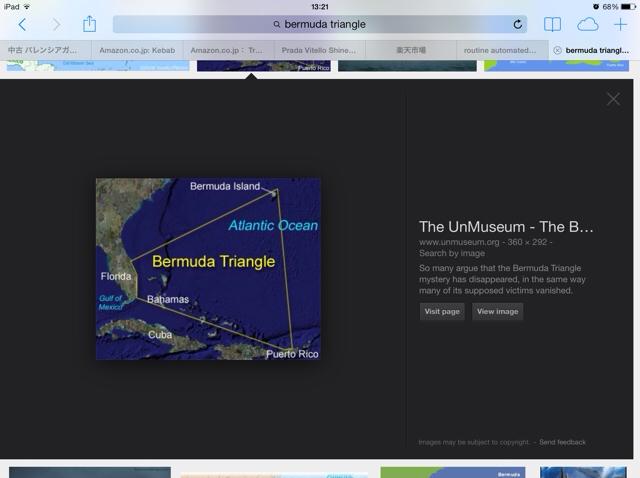Switch to the Prada Vitello Shine tab
640x478 pixels.
click(x=320, y=50)
